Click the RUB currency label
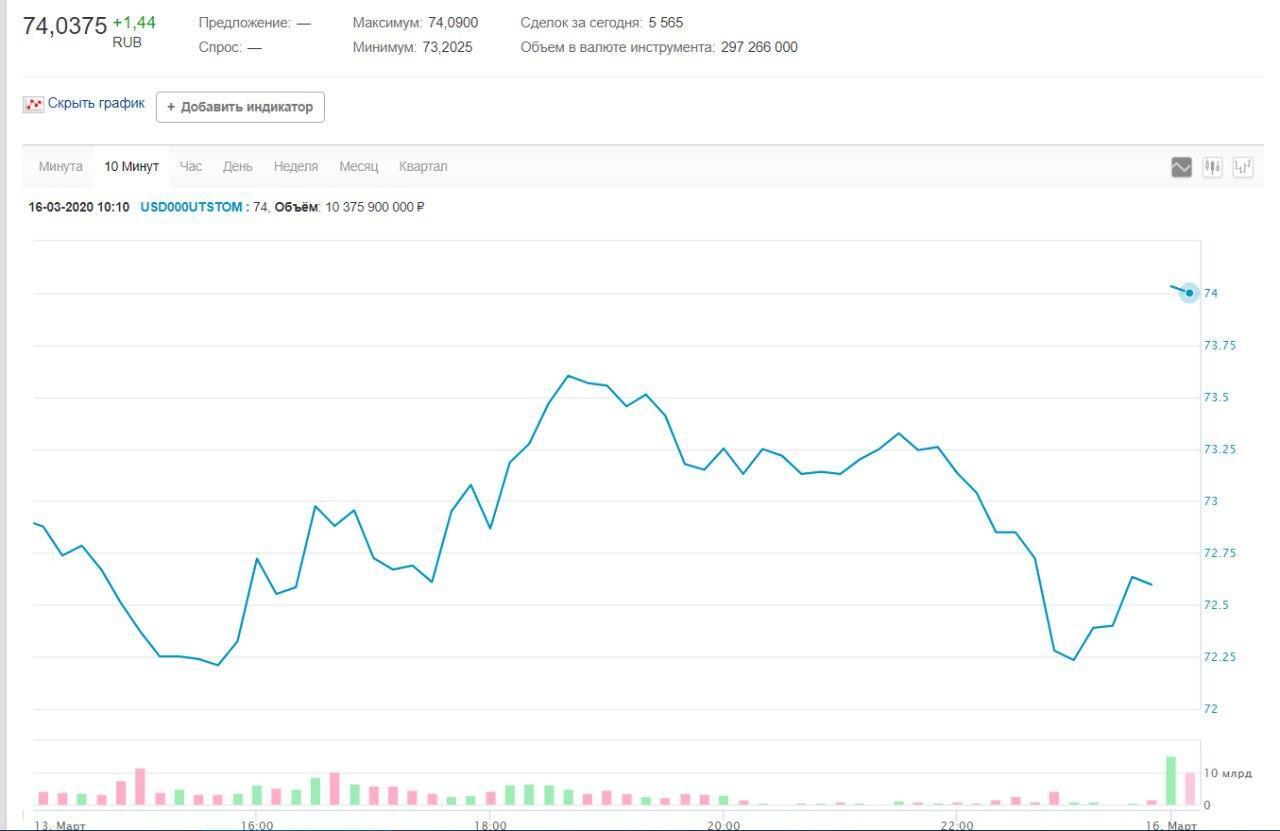 [127, 43]
